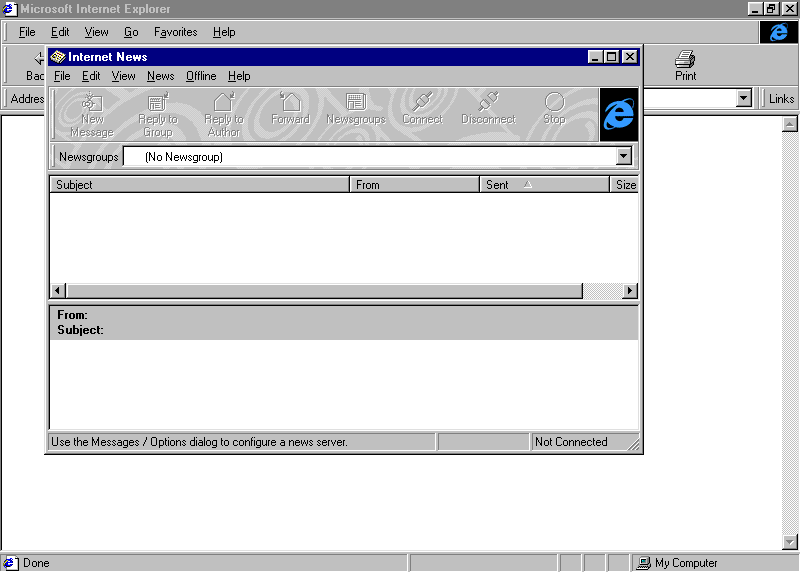Open File menu in Internet Explorer

(x=27, y=32)
